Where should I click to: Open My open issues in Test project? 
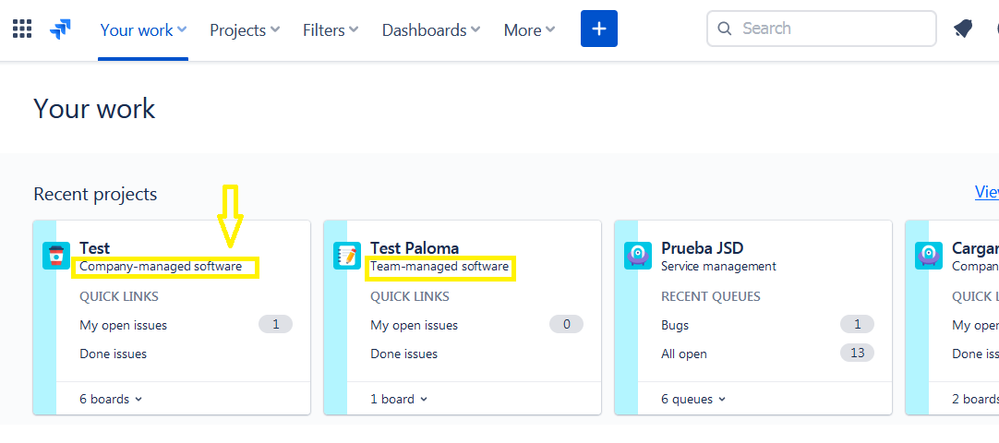coord(123,325)
